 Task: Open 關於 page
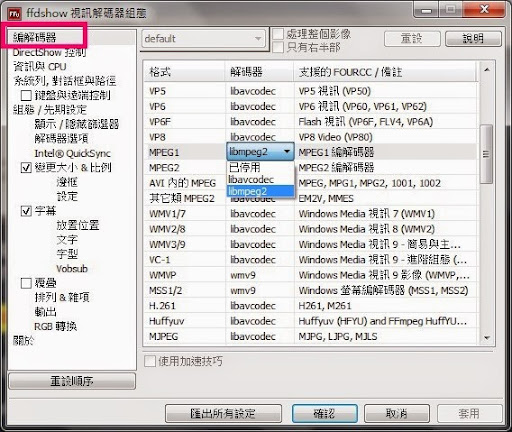[x=23, y=341]
